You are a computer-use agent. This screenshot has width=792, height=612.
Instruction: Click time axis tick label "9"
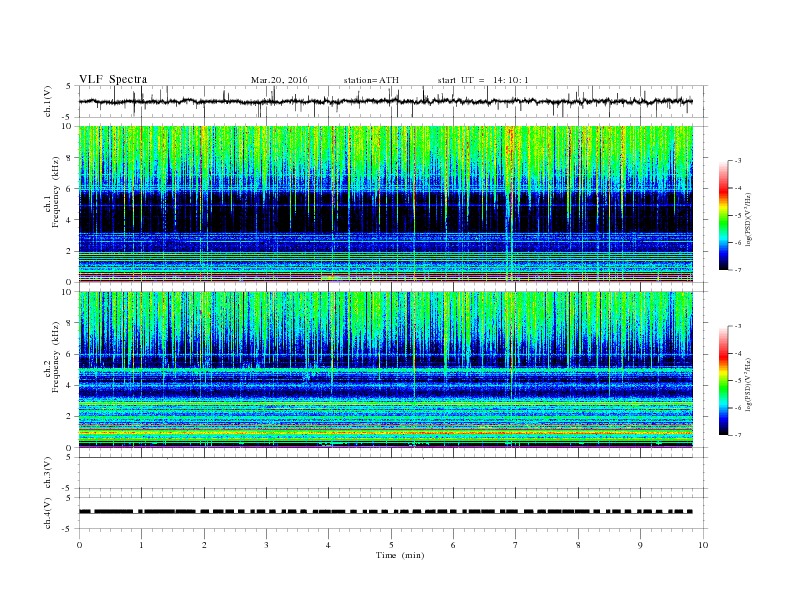[640, 545]
